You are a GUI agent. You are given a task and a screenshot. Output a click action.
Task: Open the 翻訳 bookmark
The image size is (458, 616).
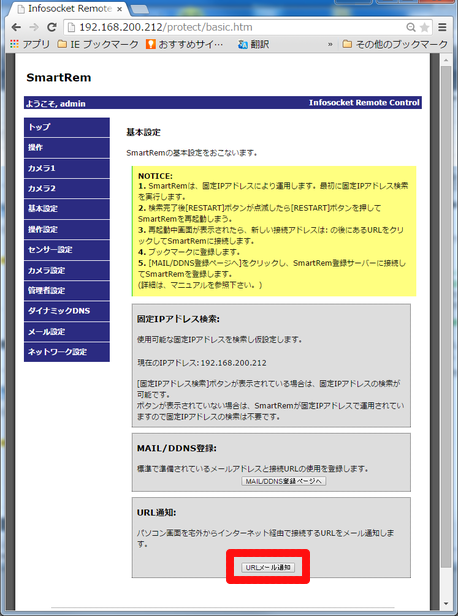click(x=254, y=44)
